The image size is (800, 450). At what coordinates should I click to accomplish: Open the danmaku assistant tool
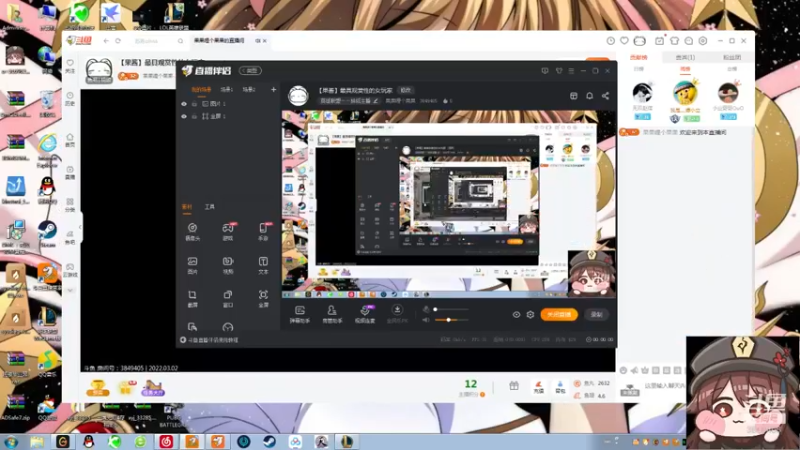pos(300,314)
